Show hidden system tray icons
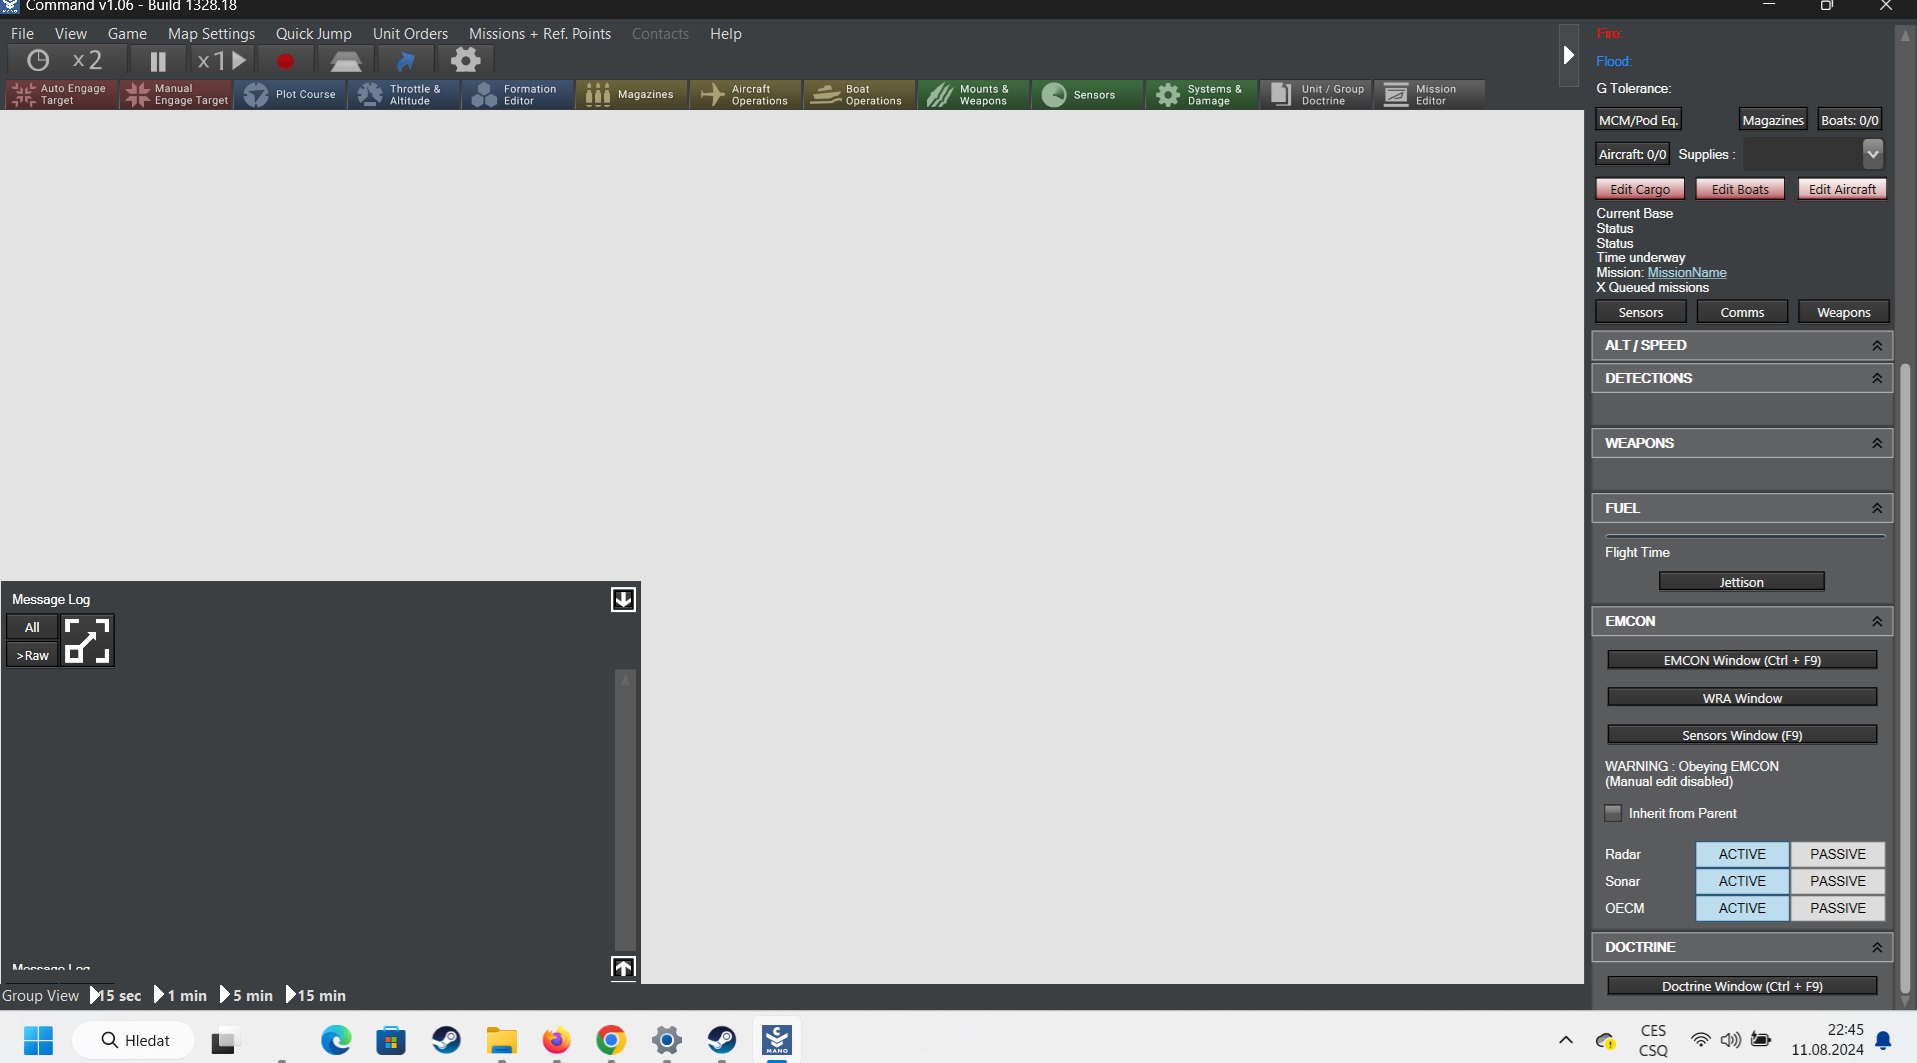 [1566, 1040]
